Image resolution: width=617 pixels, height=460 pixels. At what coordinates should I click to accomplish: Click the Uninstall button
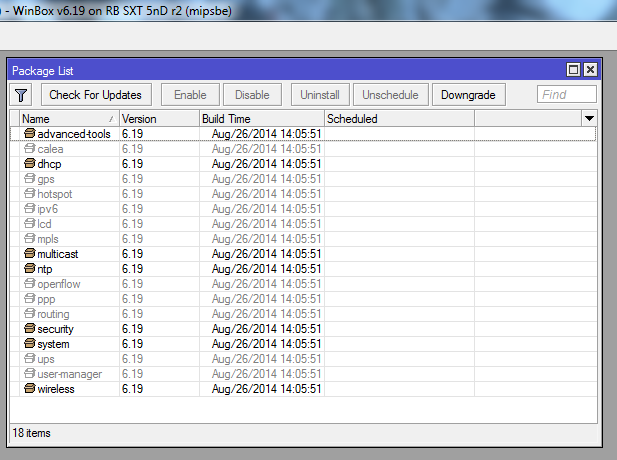click(x=320, y=95)
